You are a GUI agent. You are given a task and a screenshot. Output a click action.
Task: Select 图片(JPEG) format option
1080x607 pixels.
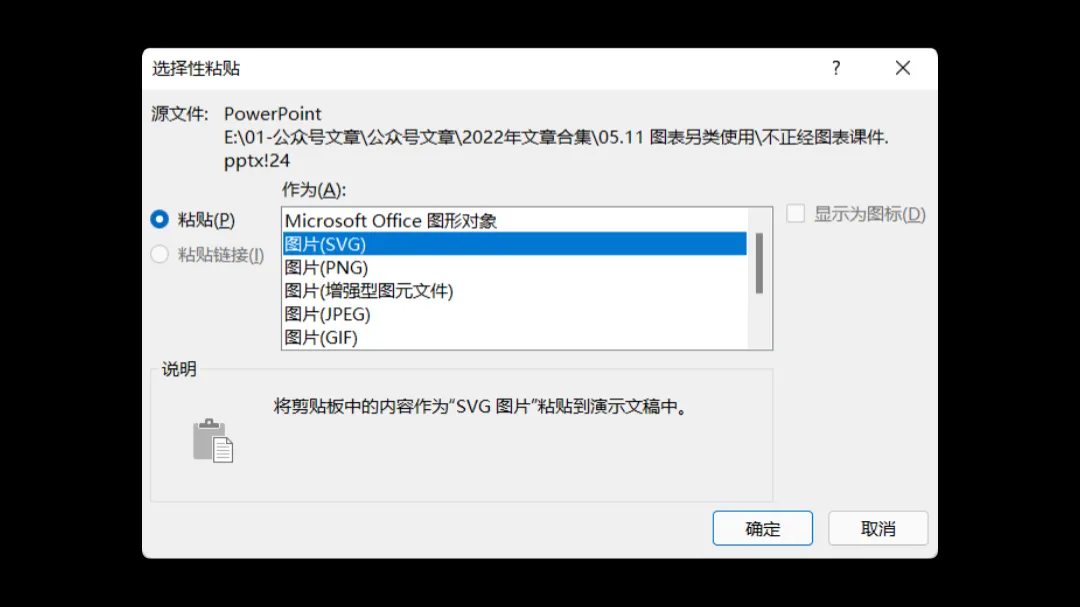(515, 314)
